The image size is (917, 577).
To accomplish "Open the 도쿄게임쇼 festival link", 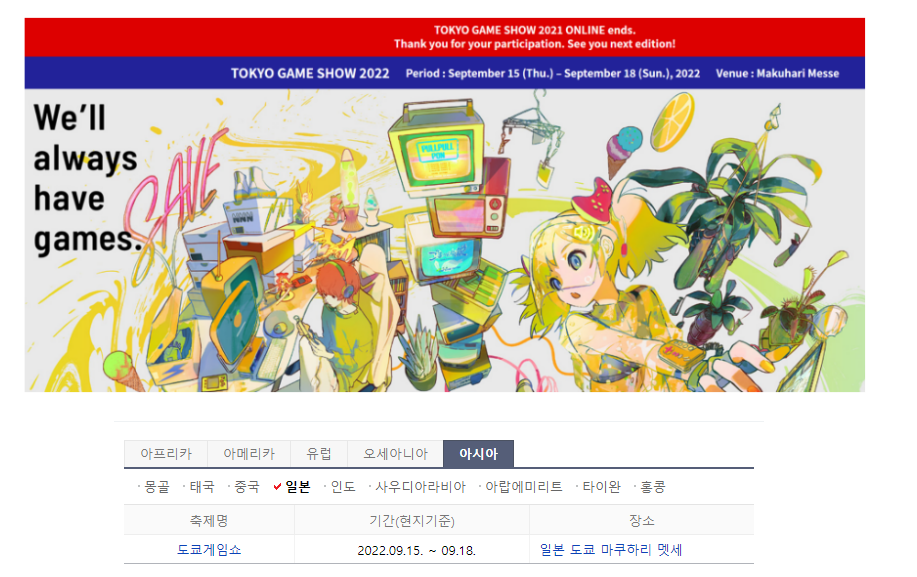I will (209, 550).
